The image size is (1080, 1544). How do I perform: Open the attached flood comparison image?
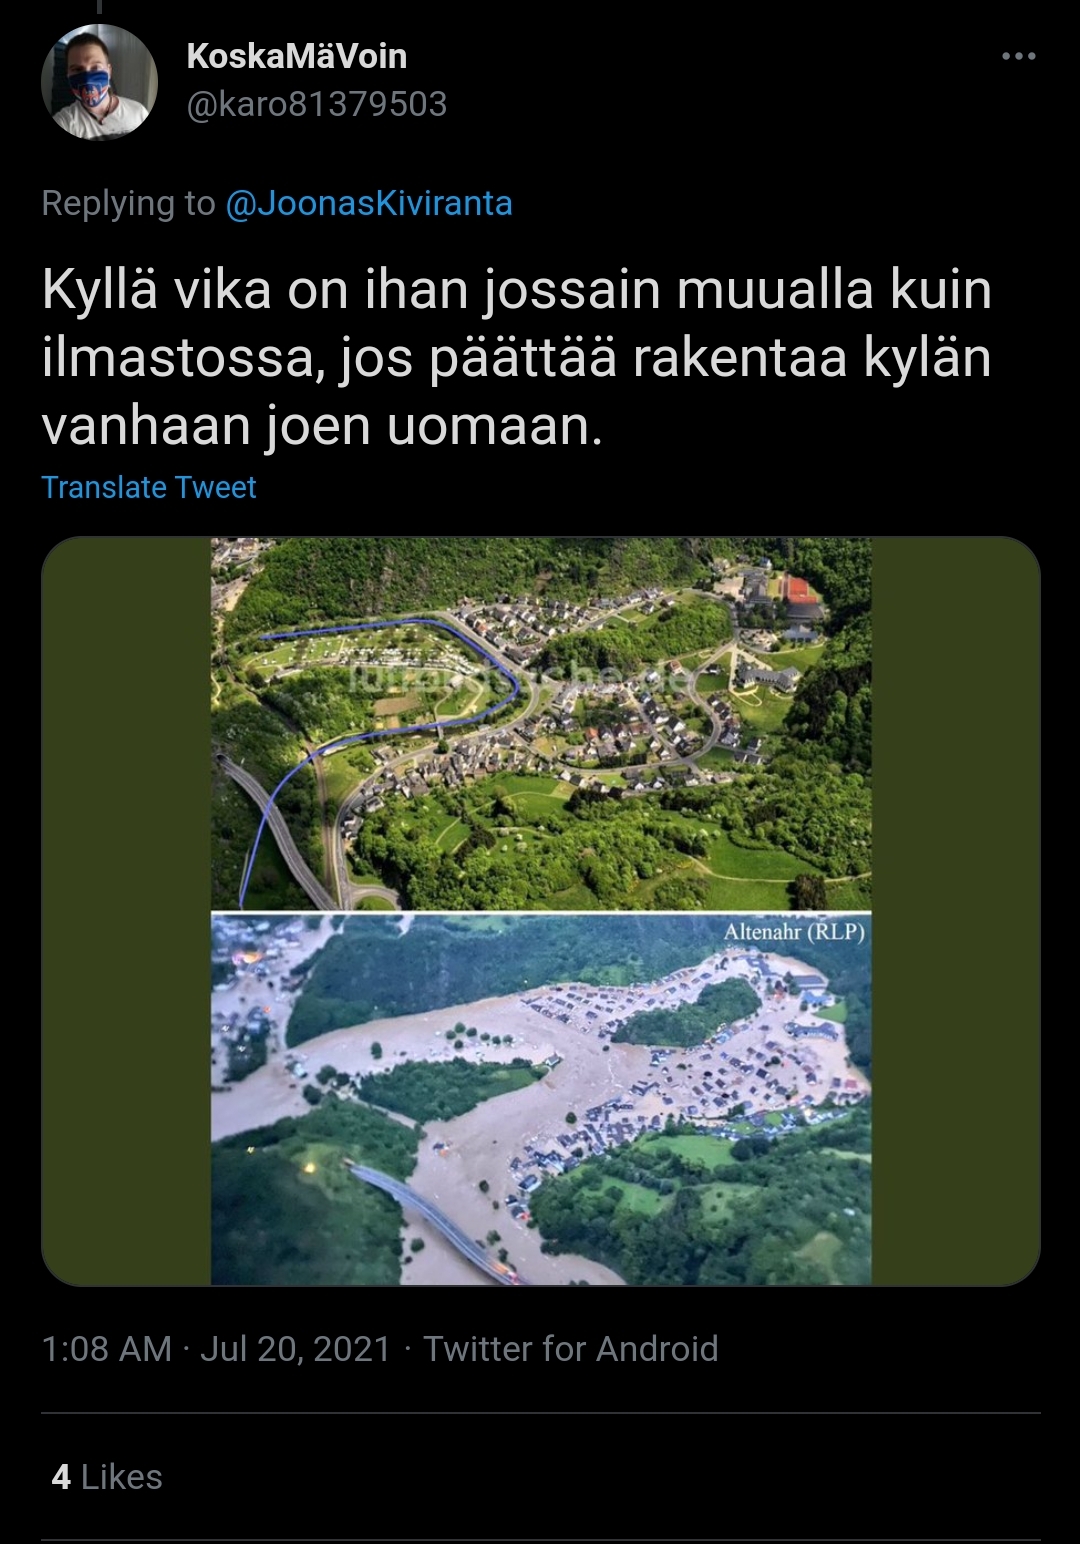(x=541, y=911)
